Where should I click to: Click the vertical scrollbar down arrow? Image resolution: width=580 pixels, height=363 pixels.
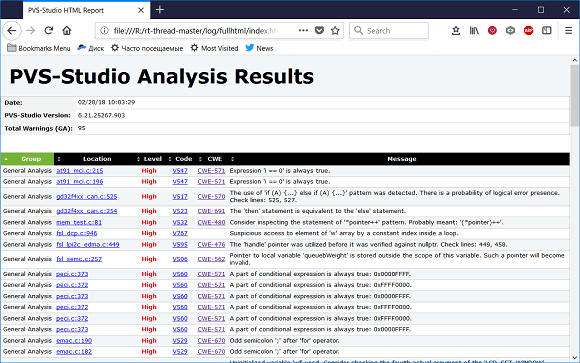point(574,358)
